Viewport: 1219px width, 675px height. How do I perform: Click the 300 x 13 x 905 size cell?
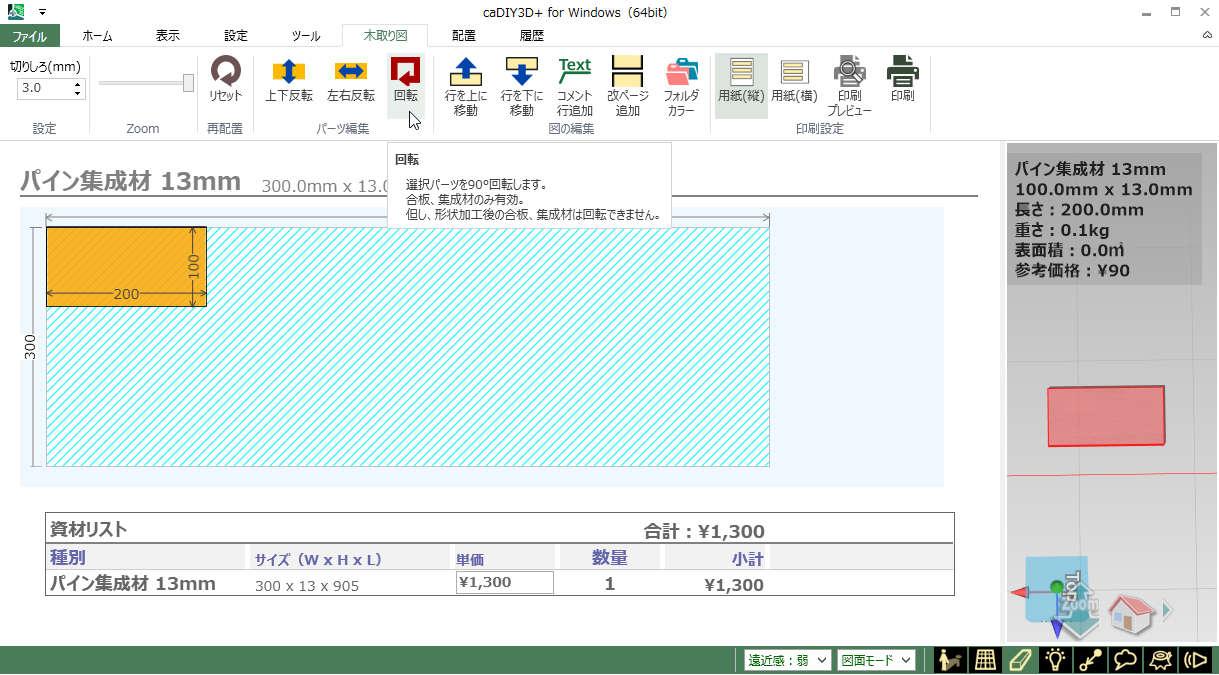coord(307,585)
